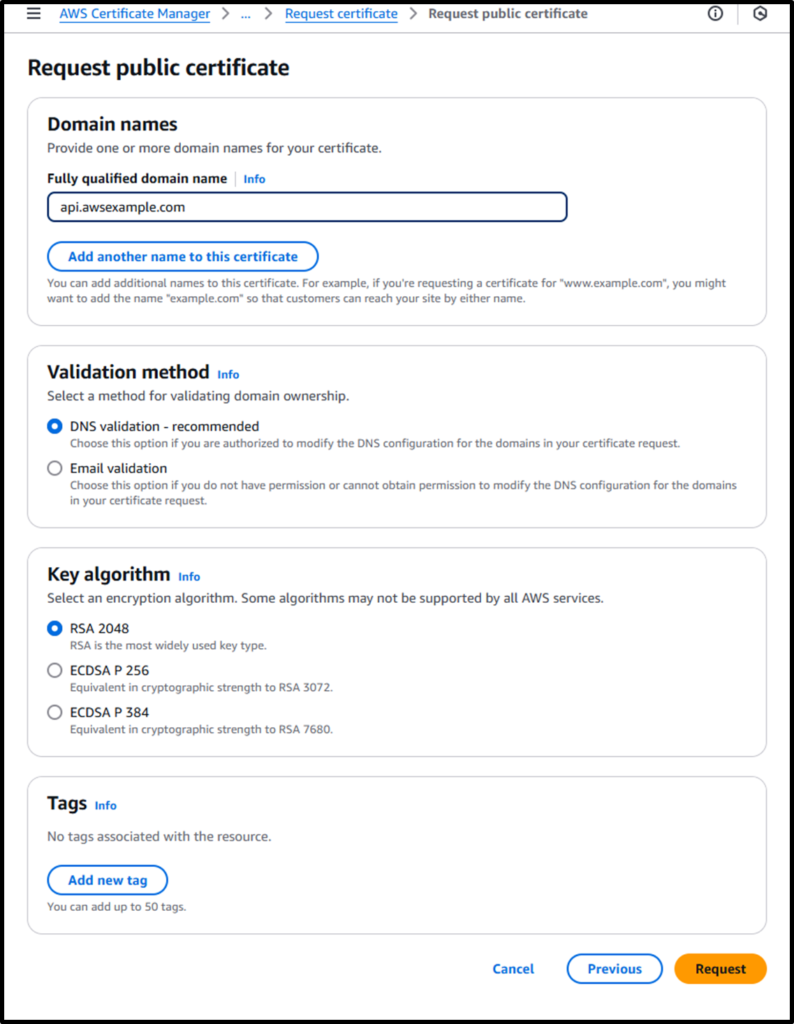Screen dimensions: 794x1024
Task: Select the ECDSA P 256 key algorithm
Action: [54, 670]
